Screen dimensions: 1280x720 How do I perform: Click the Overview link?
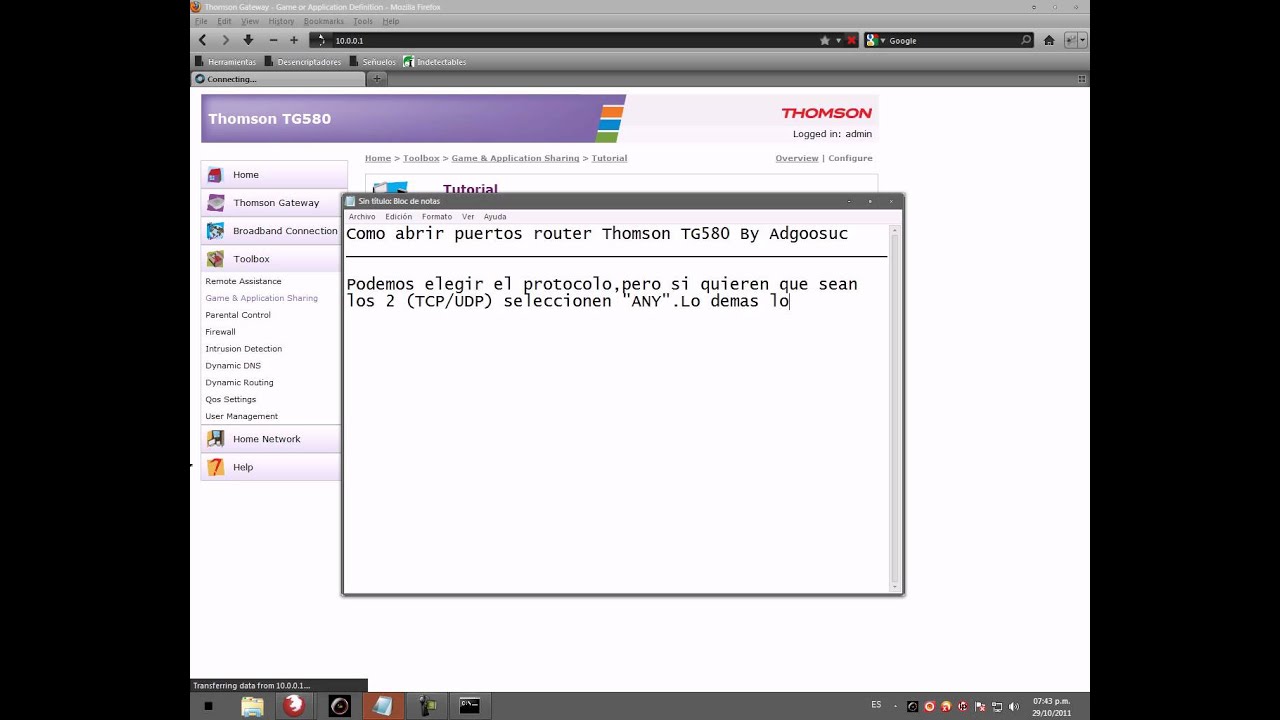pos(797,158)
